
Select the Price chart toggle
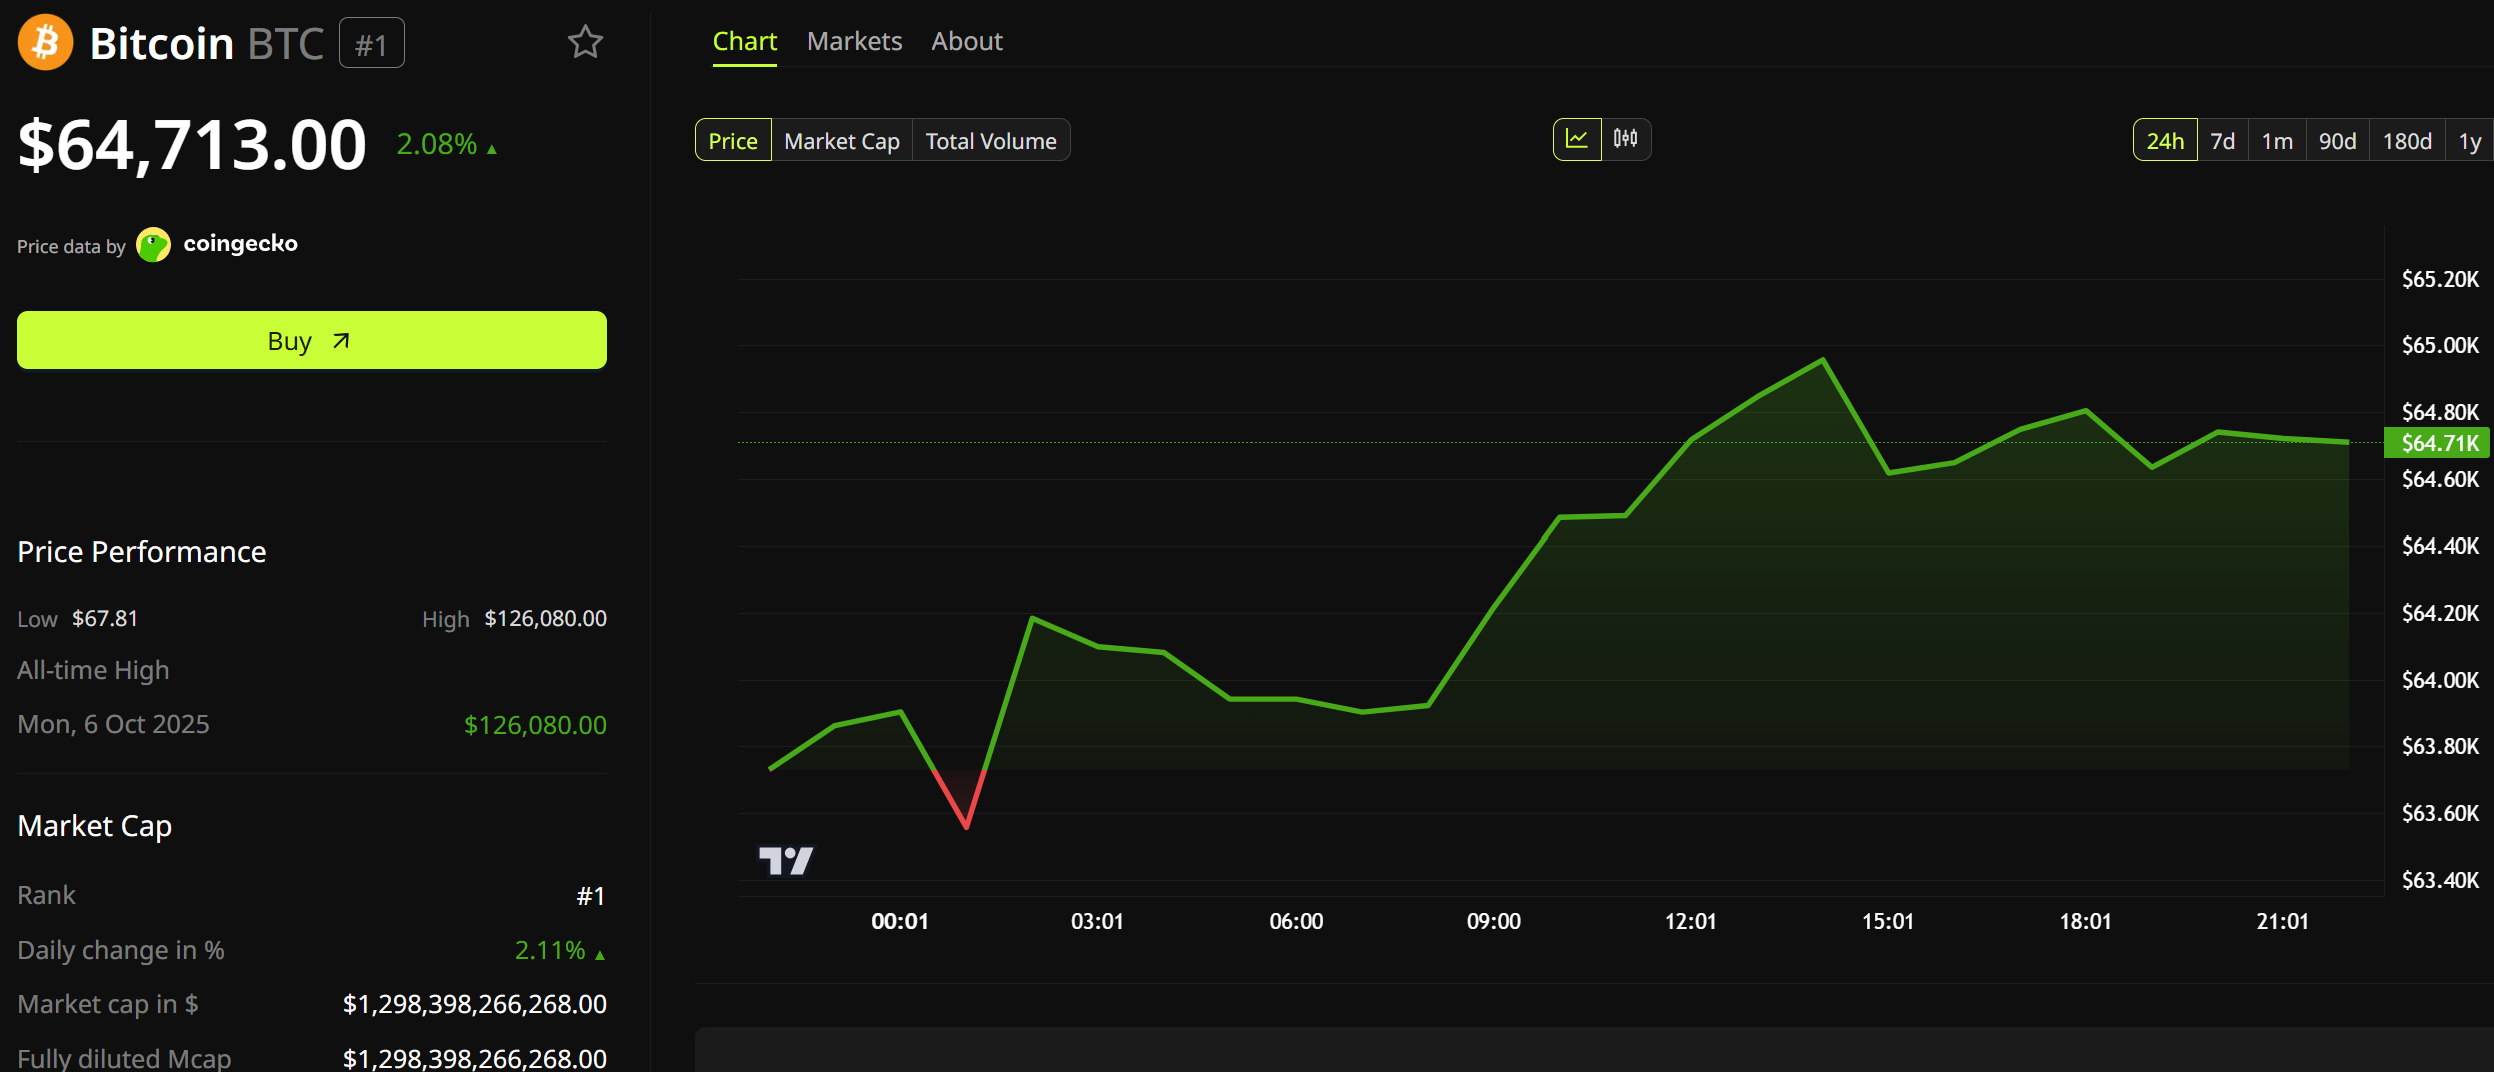tap(733, 140)
